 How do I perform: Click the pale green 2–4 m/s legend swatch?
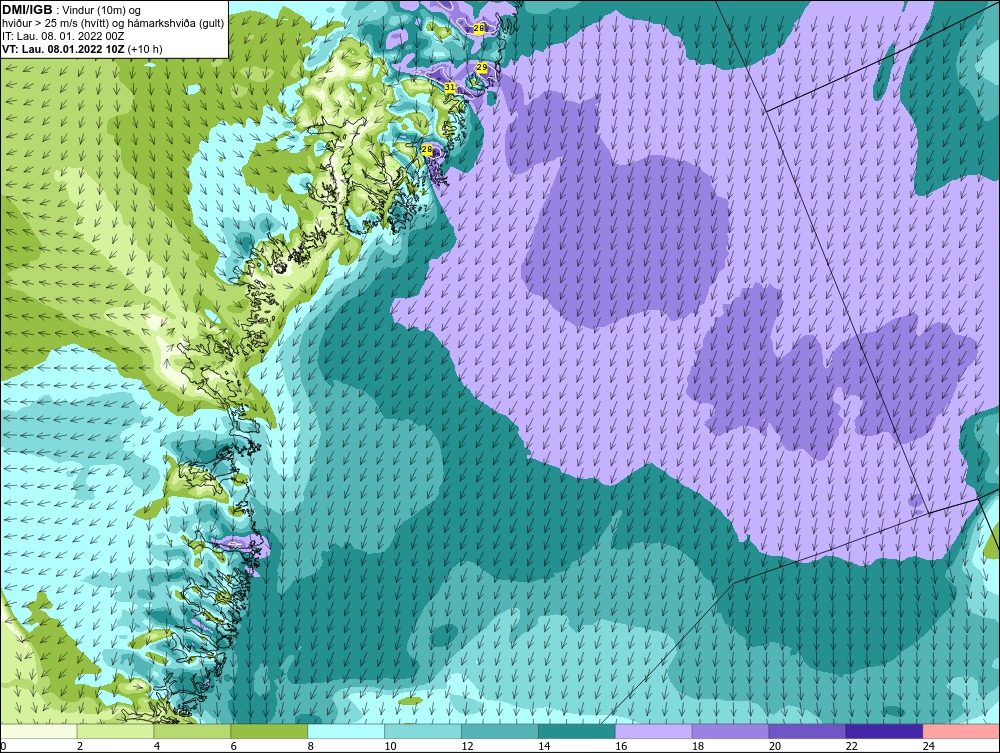[x=115, y=731]
